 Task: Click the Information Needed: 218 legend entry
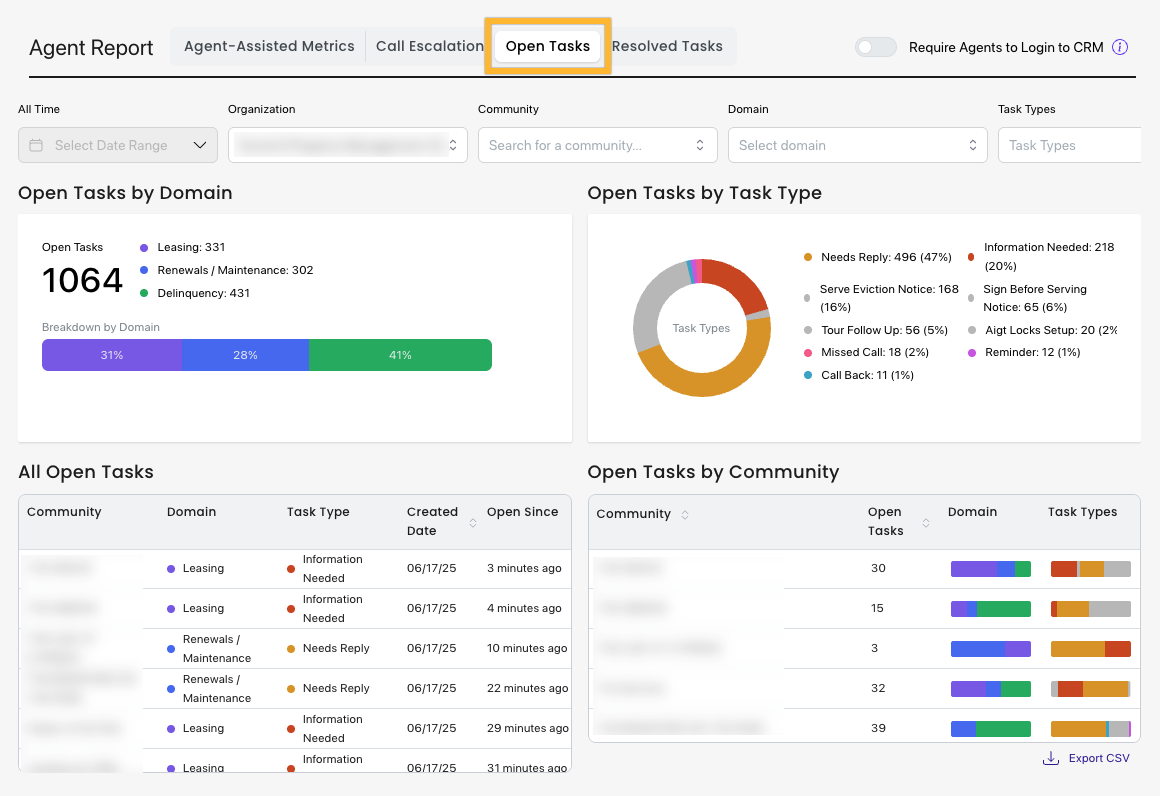tap(1042, 257)
